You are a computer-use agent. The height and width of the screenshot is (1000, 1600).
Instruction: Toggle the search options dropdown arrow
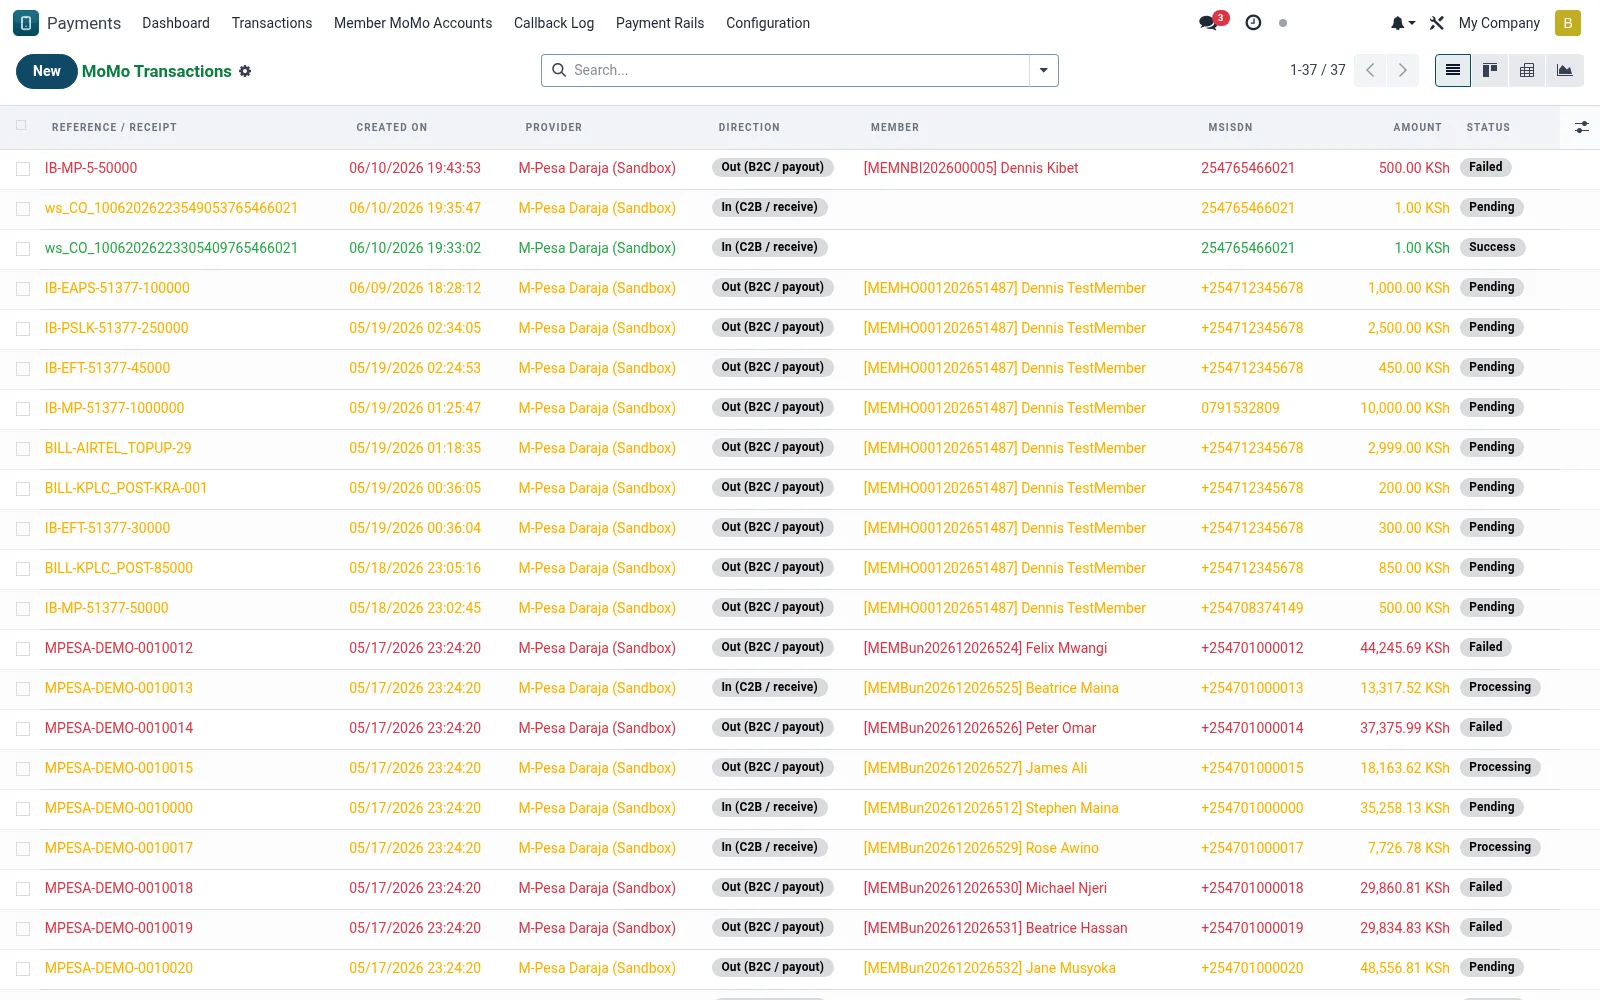click(1043, 70)
